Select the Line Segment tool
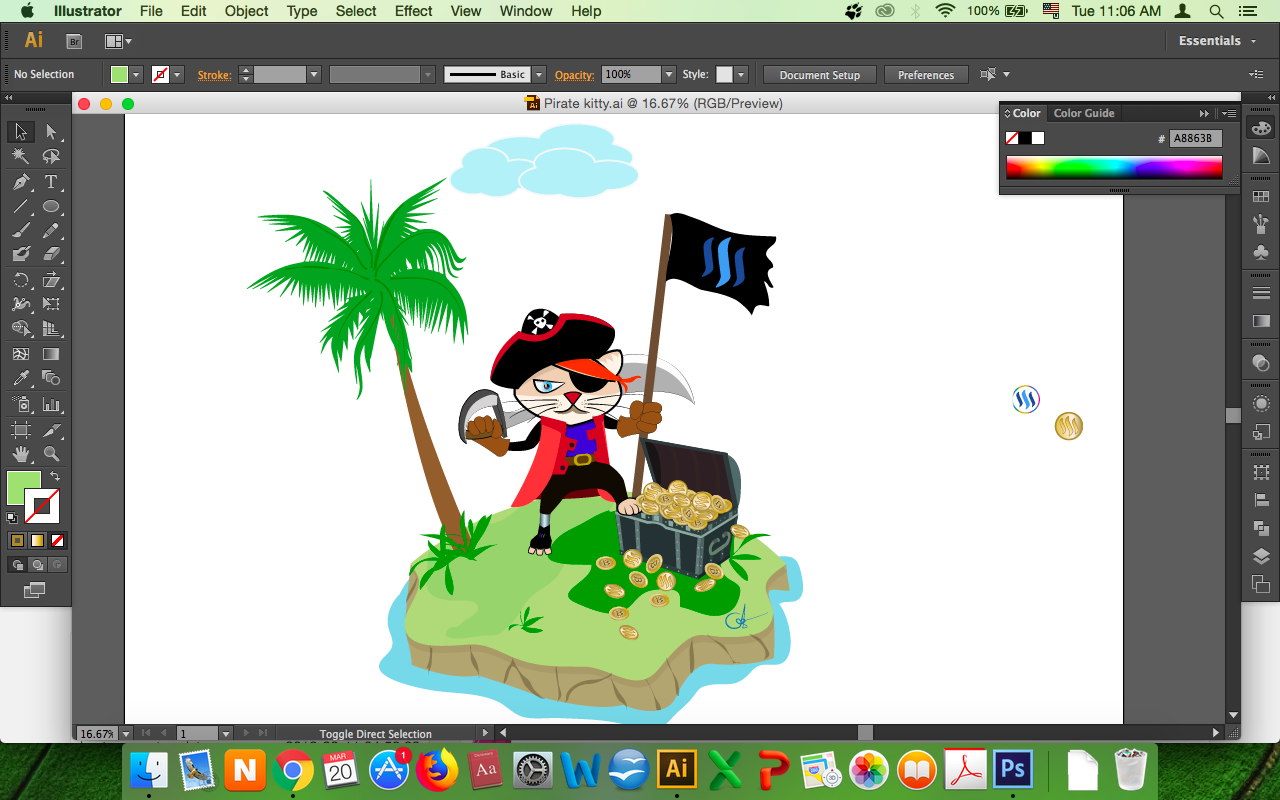The image size is (1280, 800). (20, 207)
